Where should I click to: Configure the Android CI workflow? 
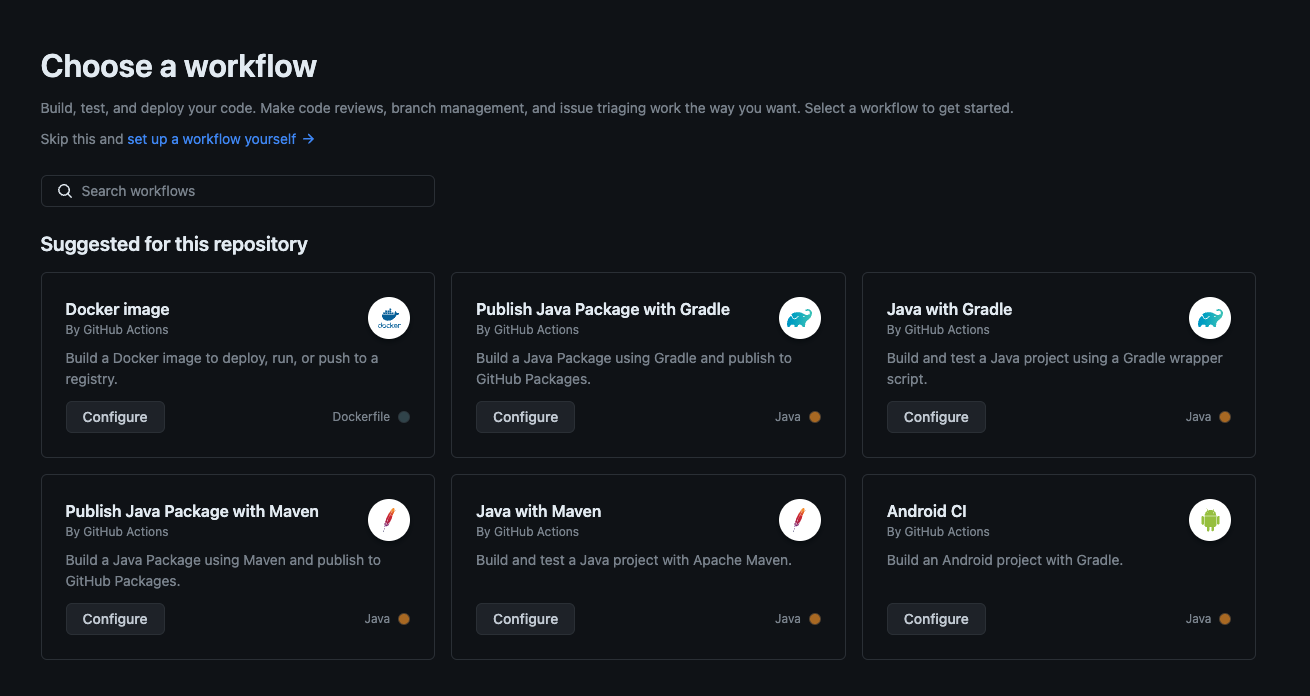pyautogui.click(x=936, y=619)
